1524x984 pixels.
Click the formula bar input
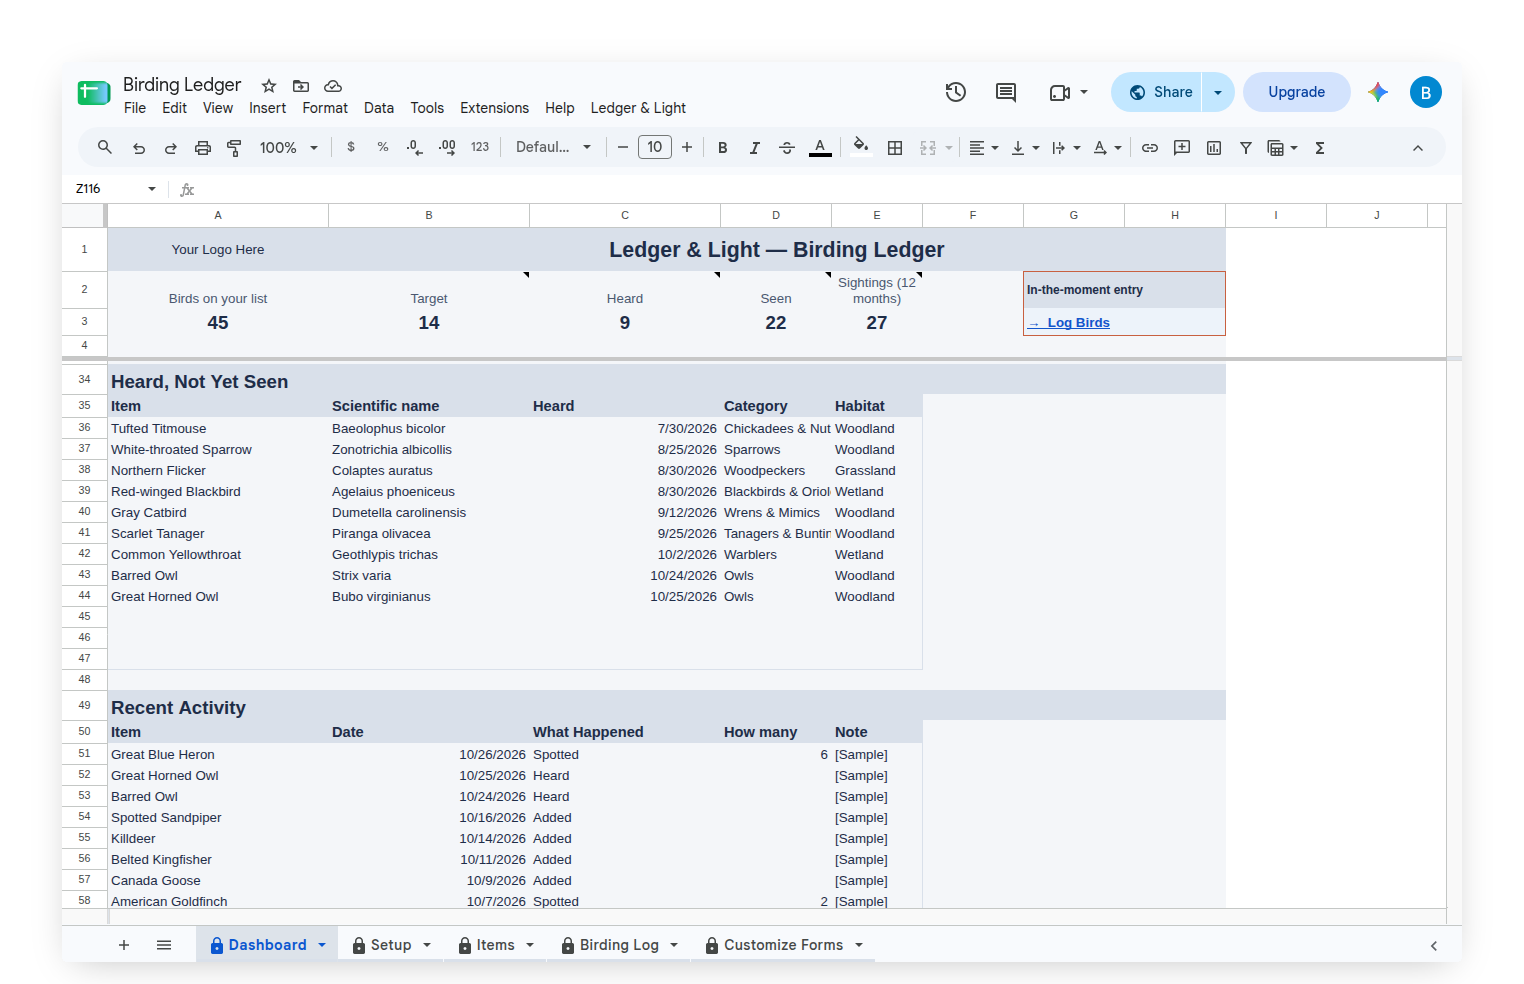tap(824, 189)
